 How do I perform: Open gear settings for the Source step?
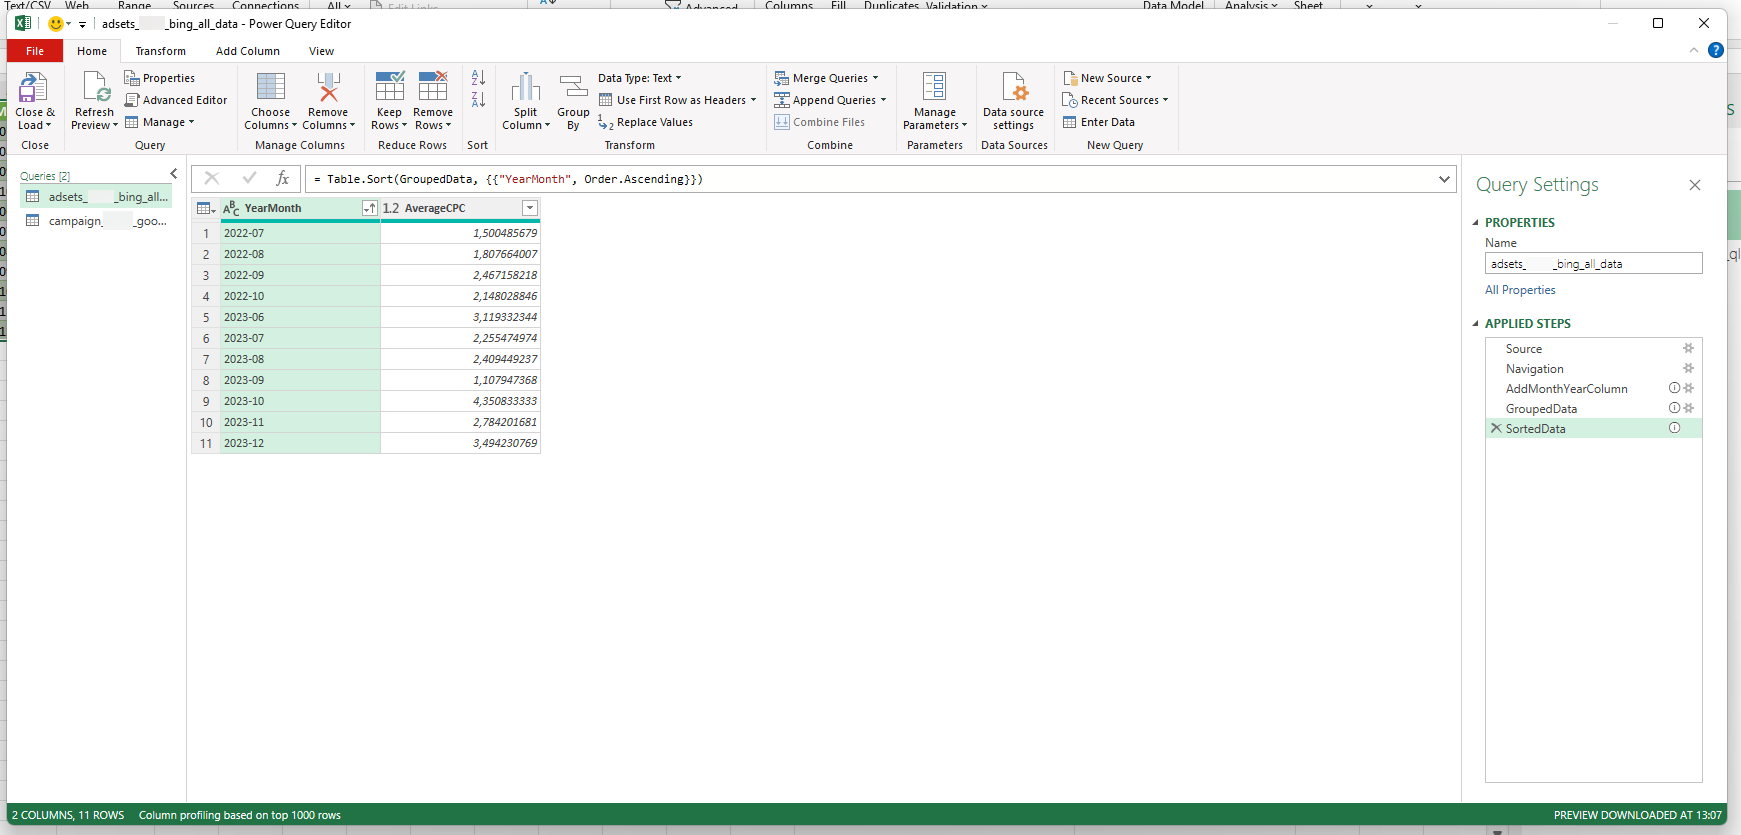coord(1688,349)
